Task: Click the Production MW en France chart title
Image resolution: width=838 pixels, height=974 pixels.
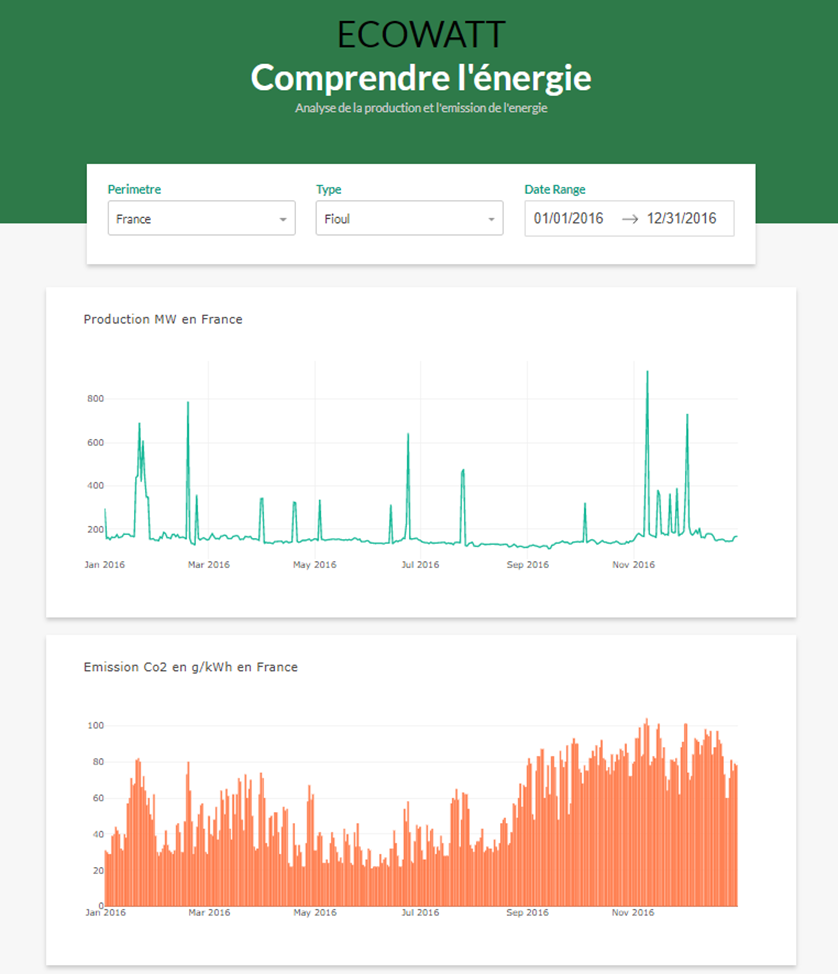Action: [163, 319]
